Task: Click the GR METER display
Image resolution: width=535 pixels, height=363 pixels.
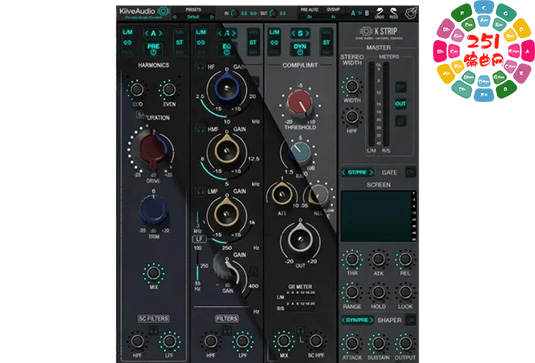Action: [300, 300]
